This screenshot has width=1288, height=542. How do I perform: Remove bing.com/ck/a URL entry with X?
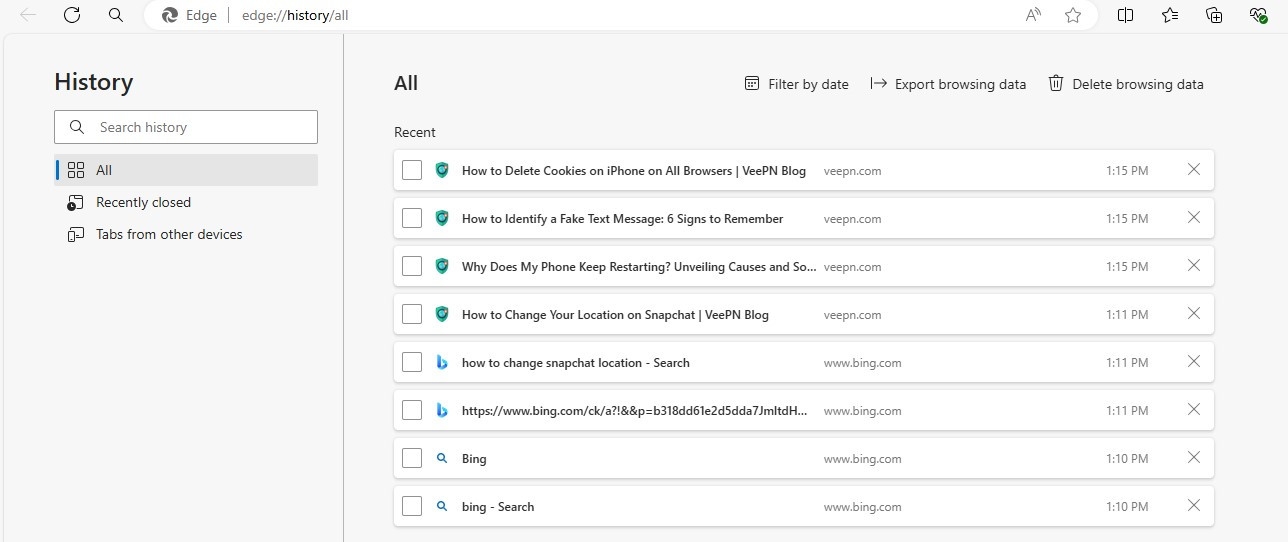(x=1193, y=409)
